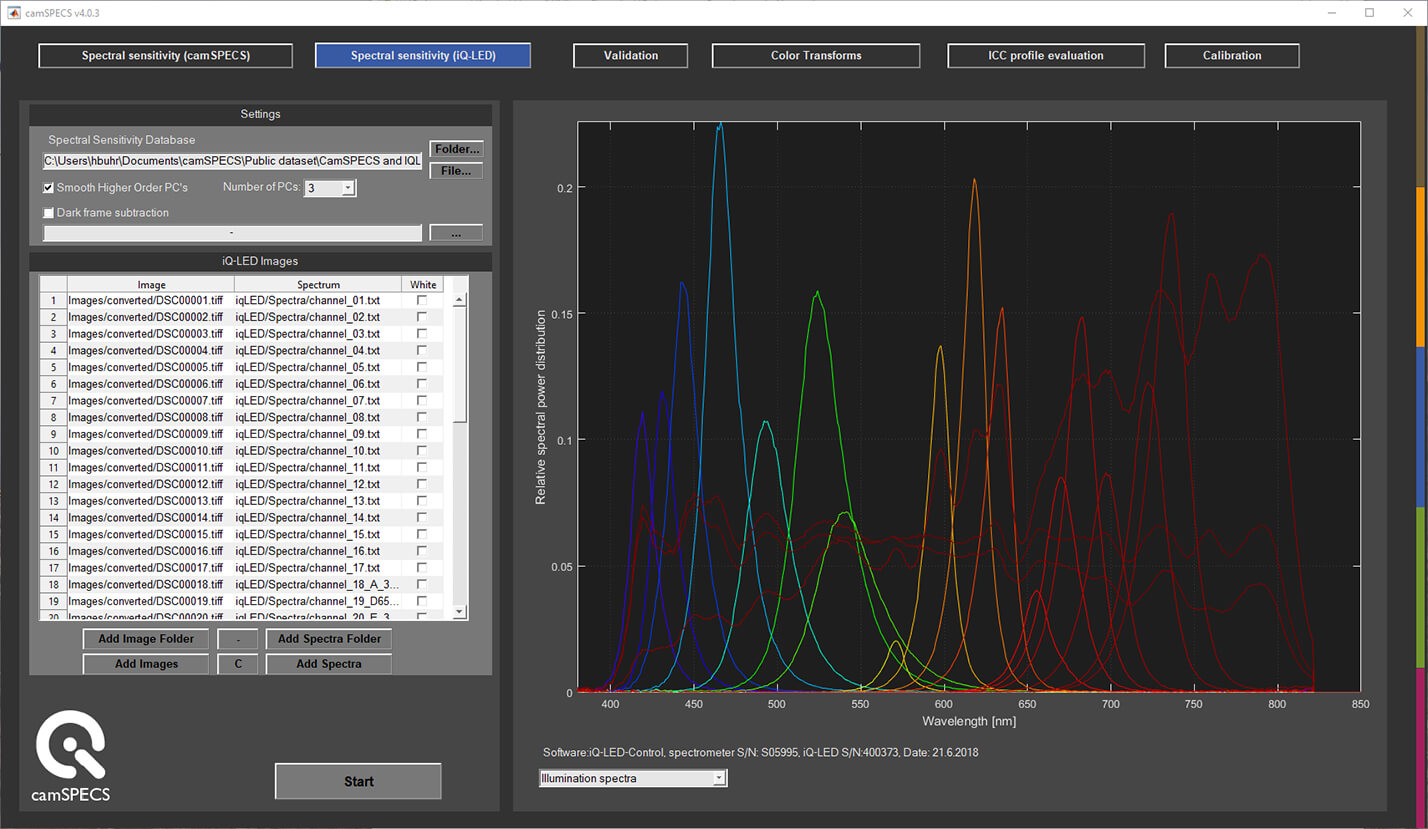Go to the Validation tab
The width and height of the screenshot is (1428, 829).
631,56
